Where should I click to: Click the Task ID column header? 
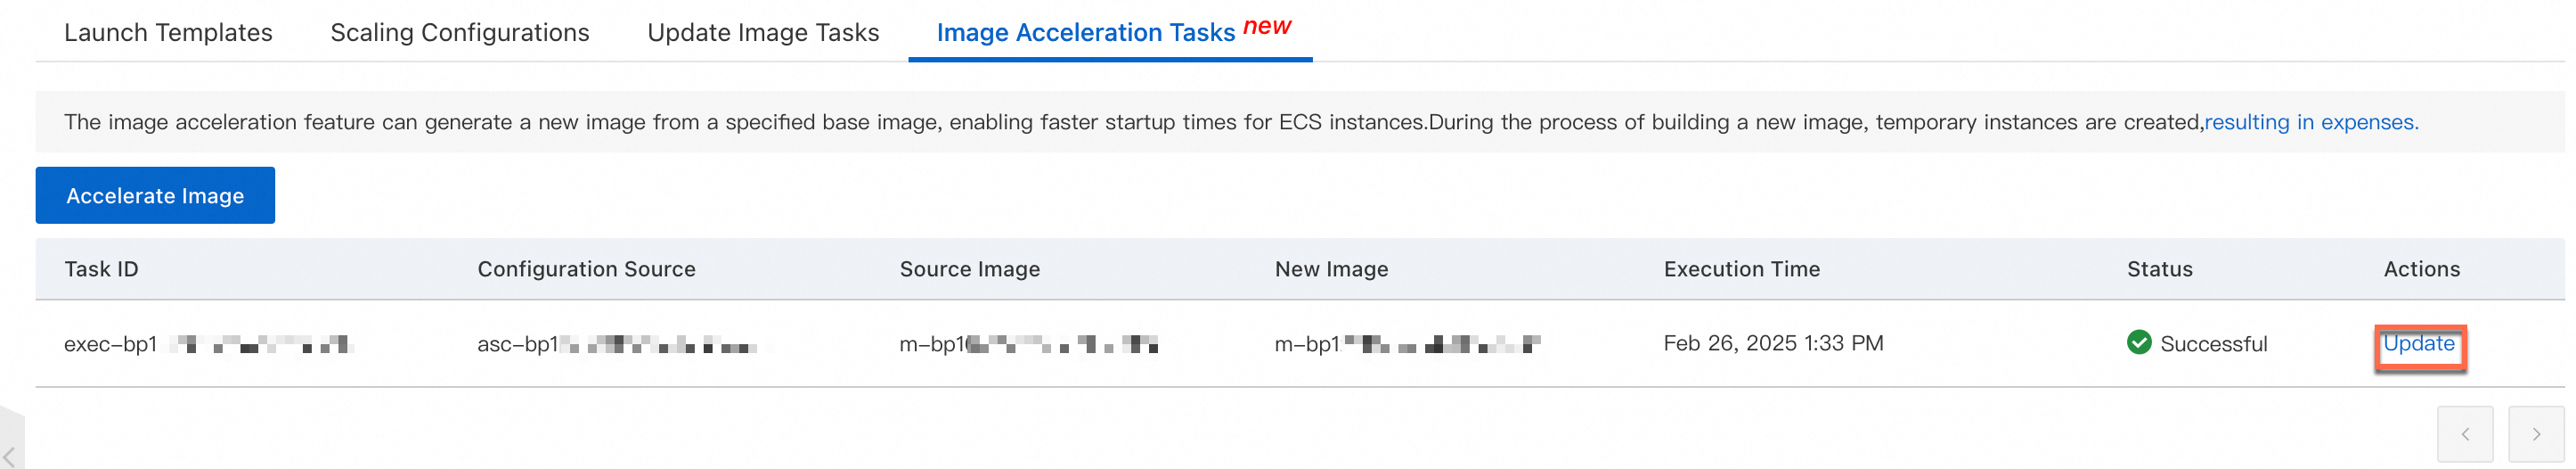coord(101,269)
